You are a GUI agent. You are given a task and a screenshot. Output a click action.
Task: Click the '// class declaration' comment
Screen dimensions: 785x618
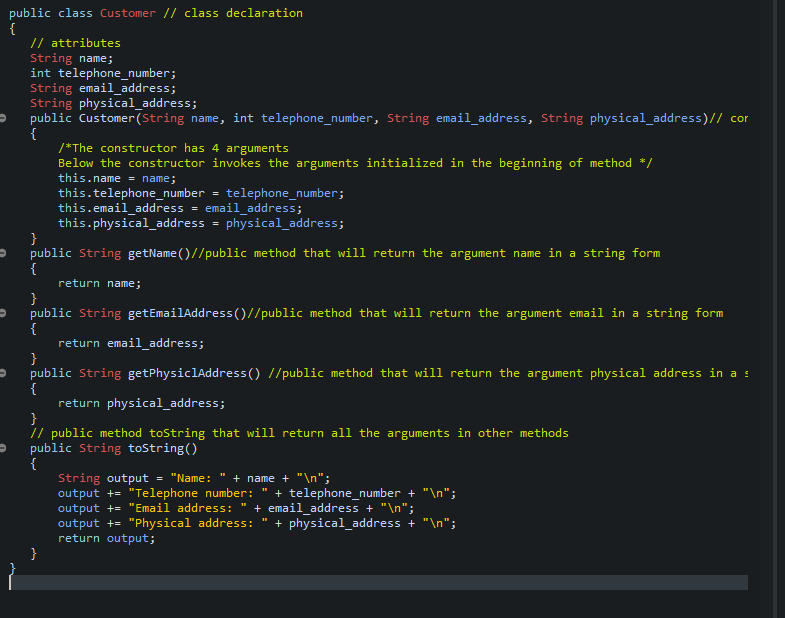tap(233, 13)
